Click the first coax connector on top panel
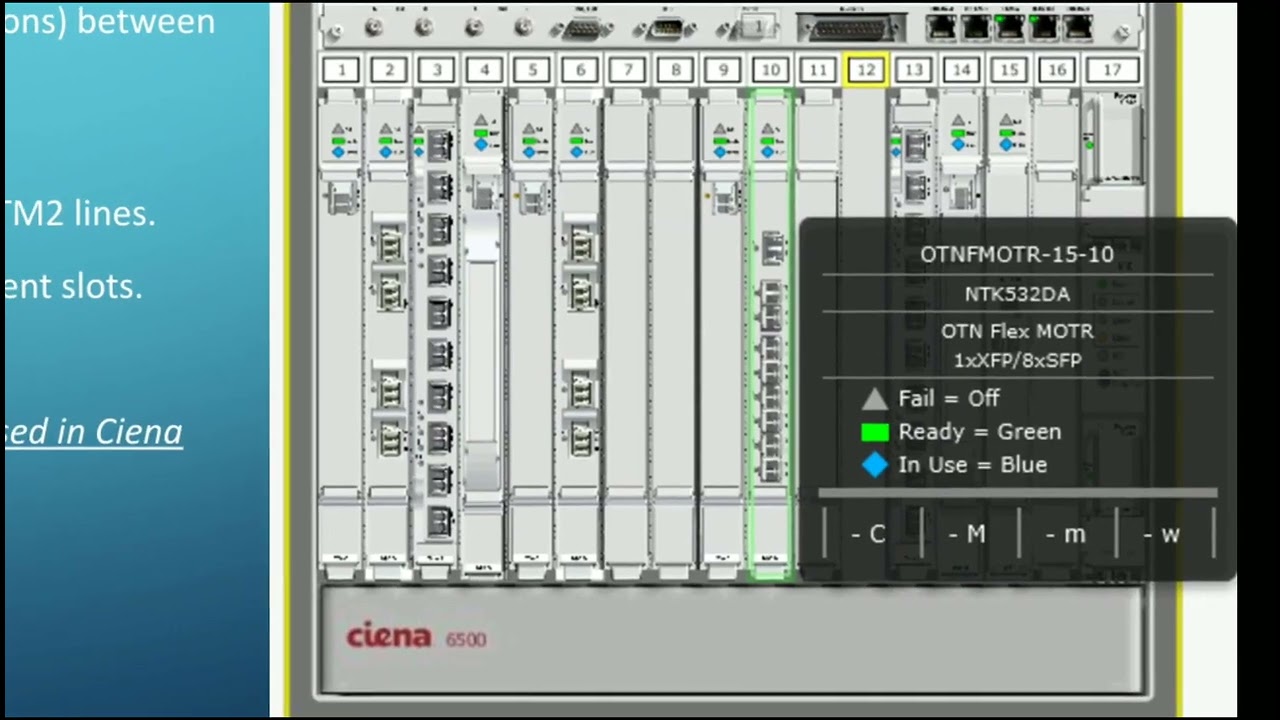The image size is (1280, 720). coord(374,27)
